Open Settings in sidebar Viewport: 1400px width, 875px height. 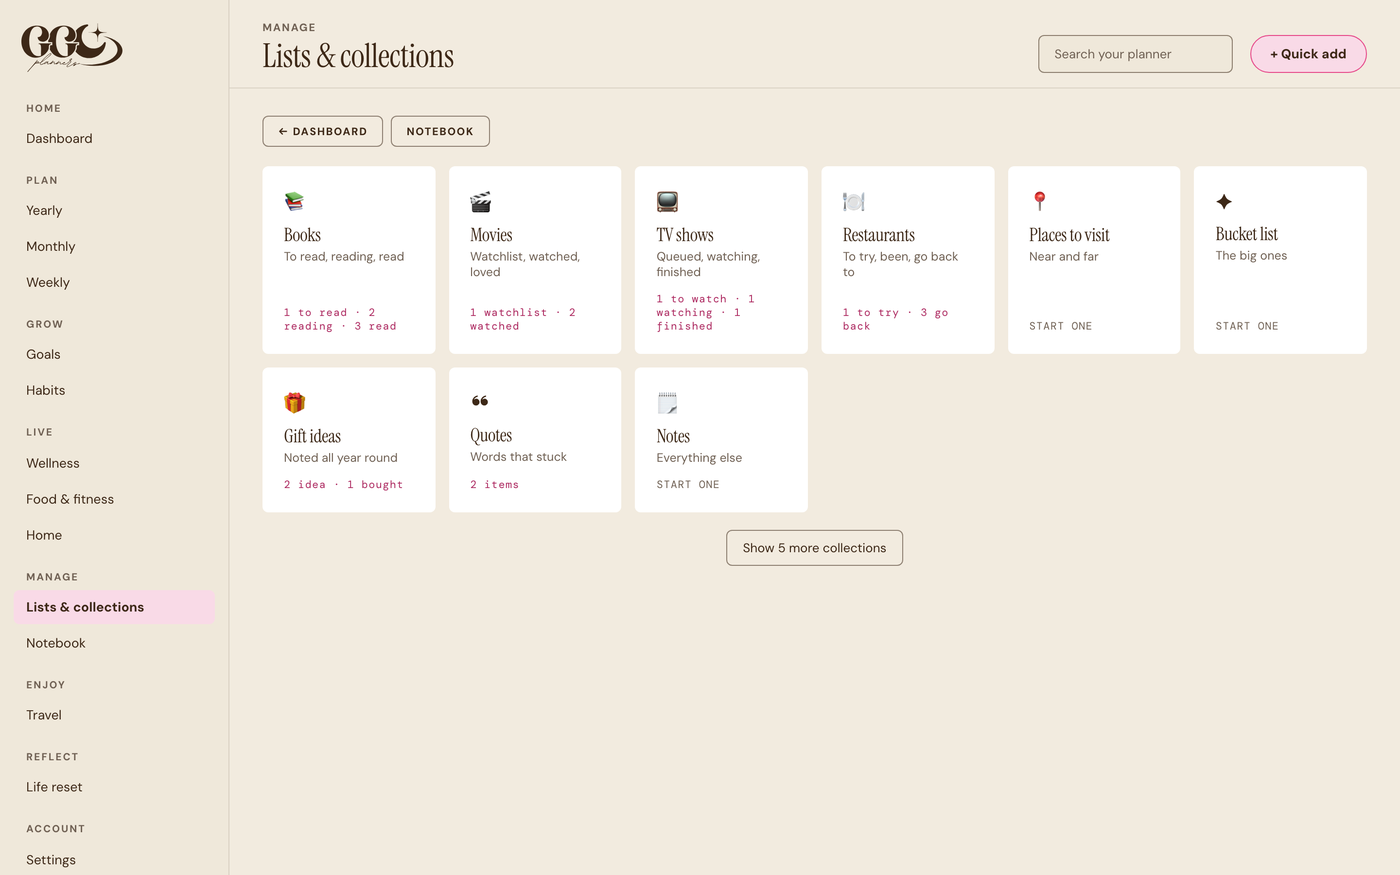51,859
